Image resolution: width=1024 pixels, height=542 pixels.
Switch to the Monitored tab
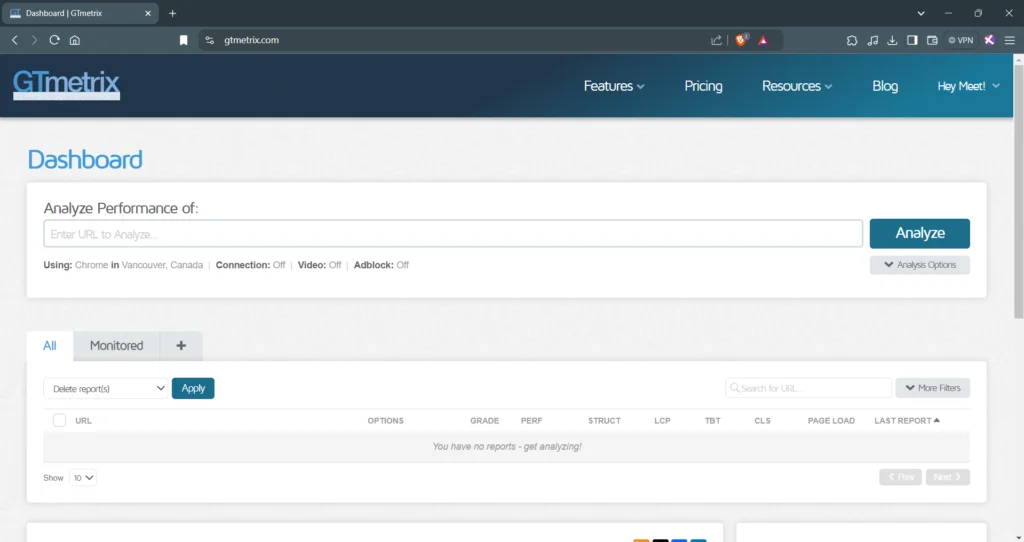coord(116,346)
